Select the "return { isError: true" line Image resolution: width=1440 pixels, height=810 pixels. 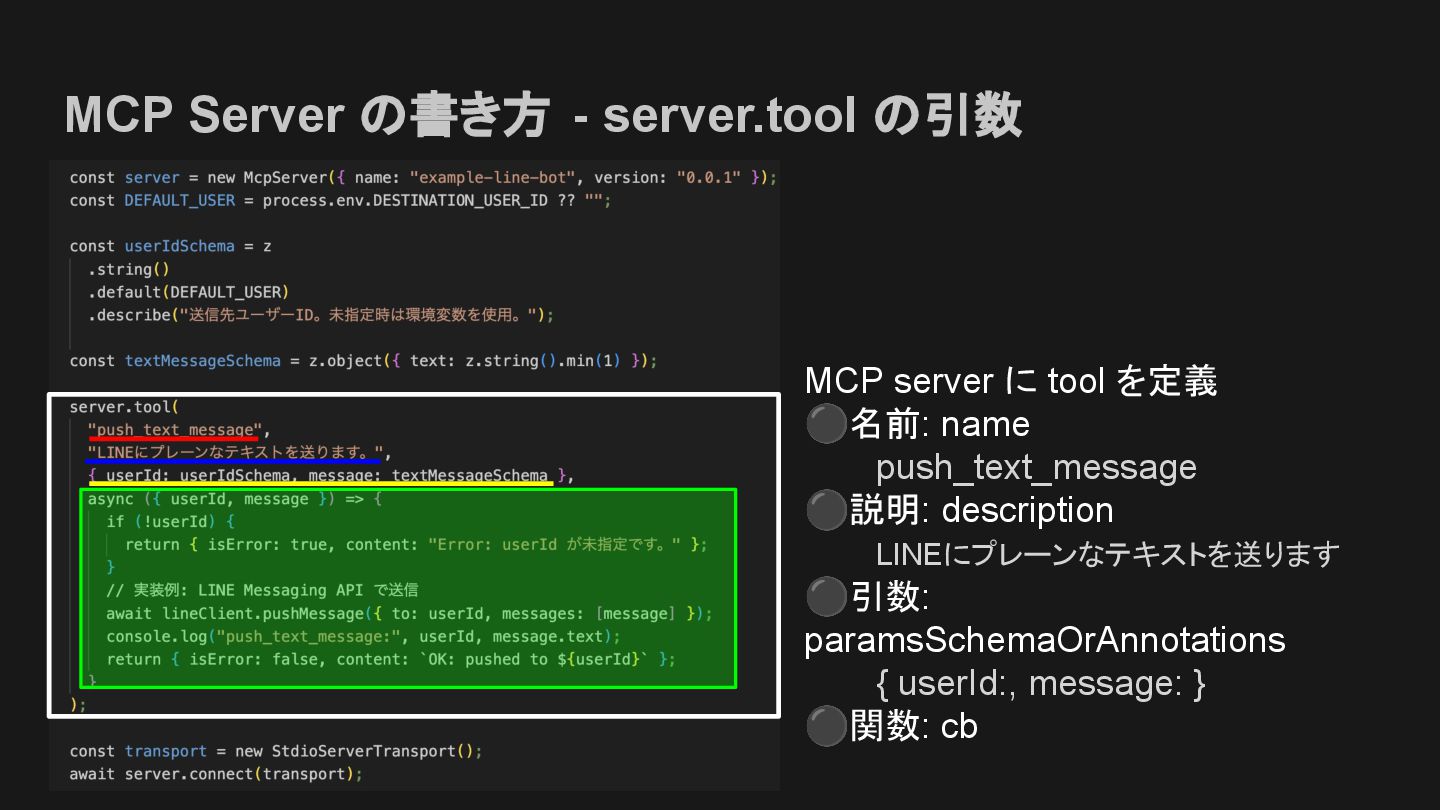(416, 545)
